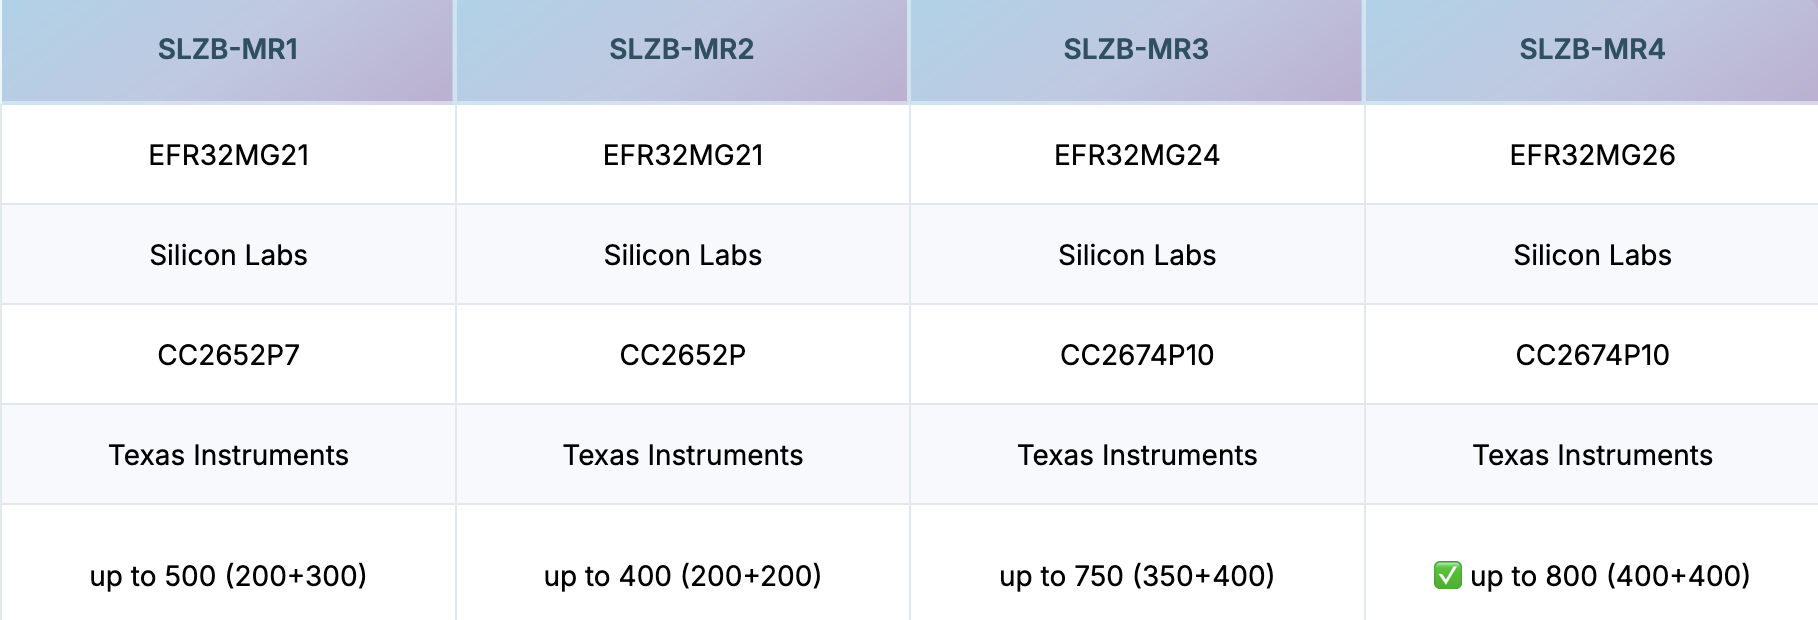Image resolution: width=1818 pixels, height=620 pixels.
Task: Select the "up to 750 (350+400)" cell
Action: [x=1137, y=576]
